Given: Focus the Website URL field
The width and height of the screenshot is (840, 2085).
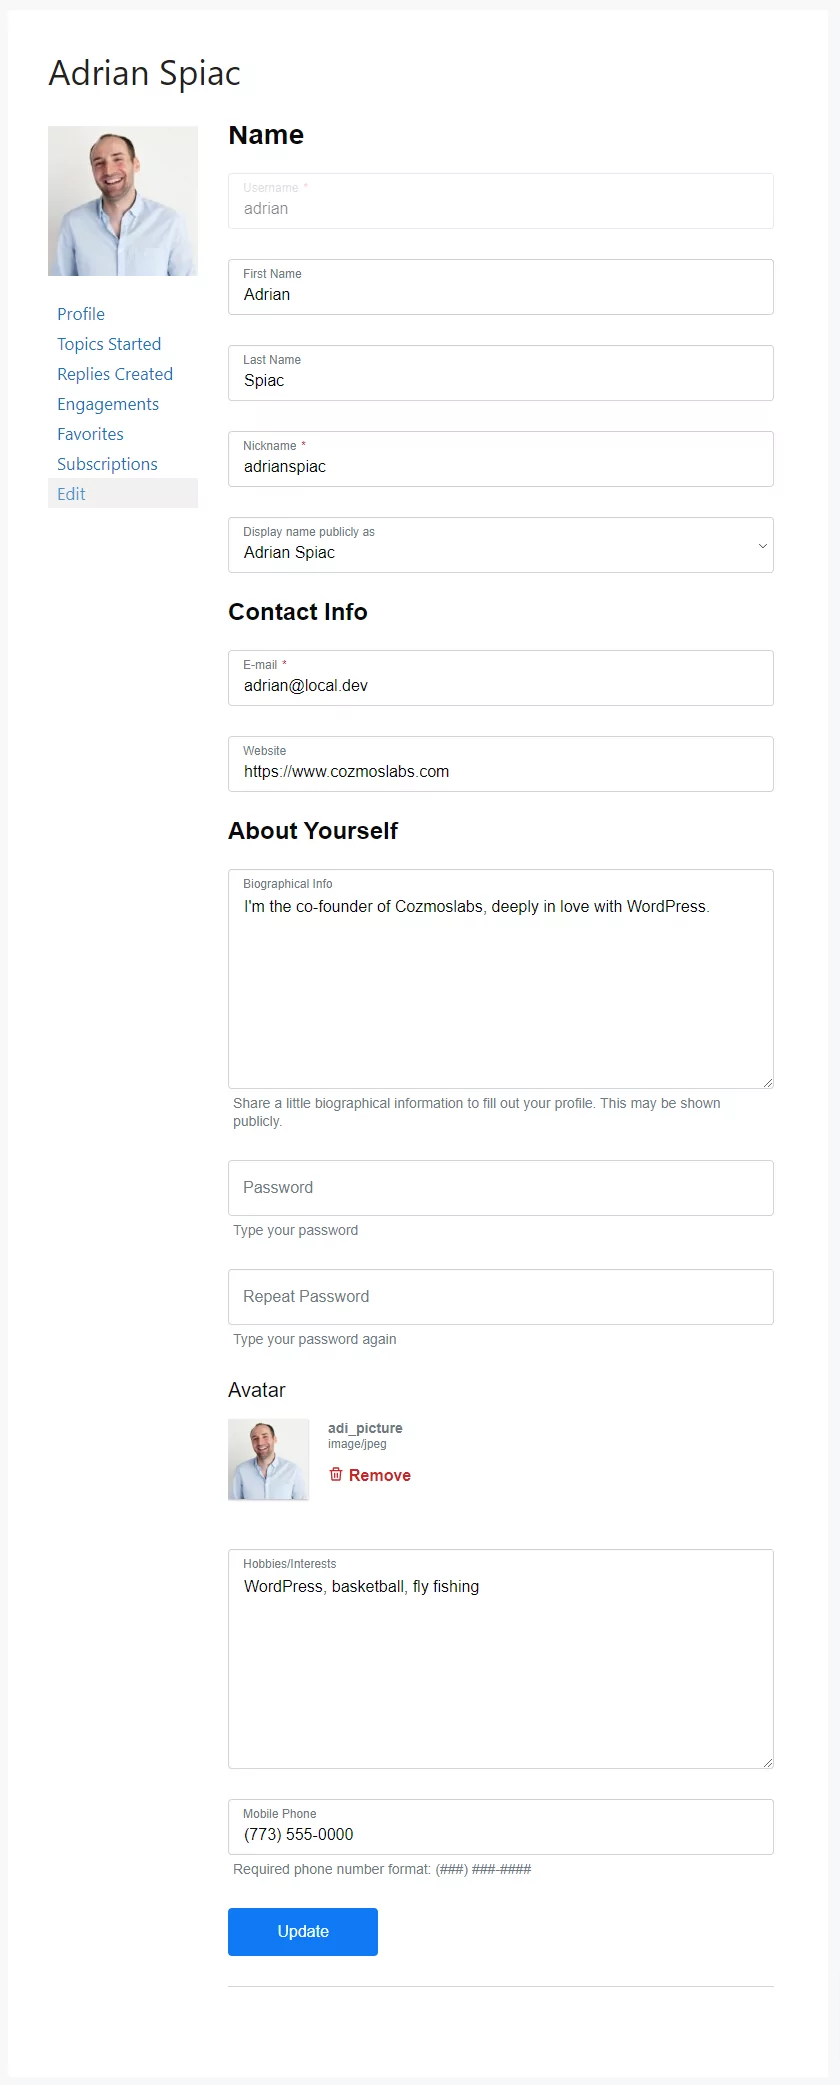Looking at the screenshot, I should click(500, 772).
